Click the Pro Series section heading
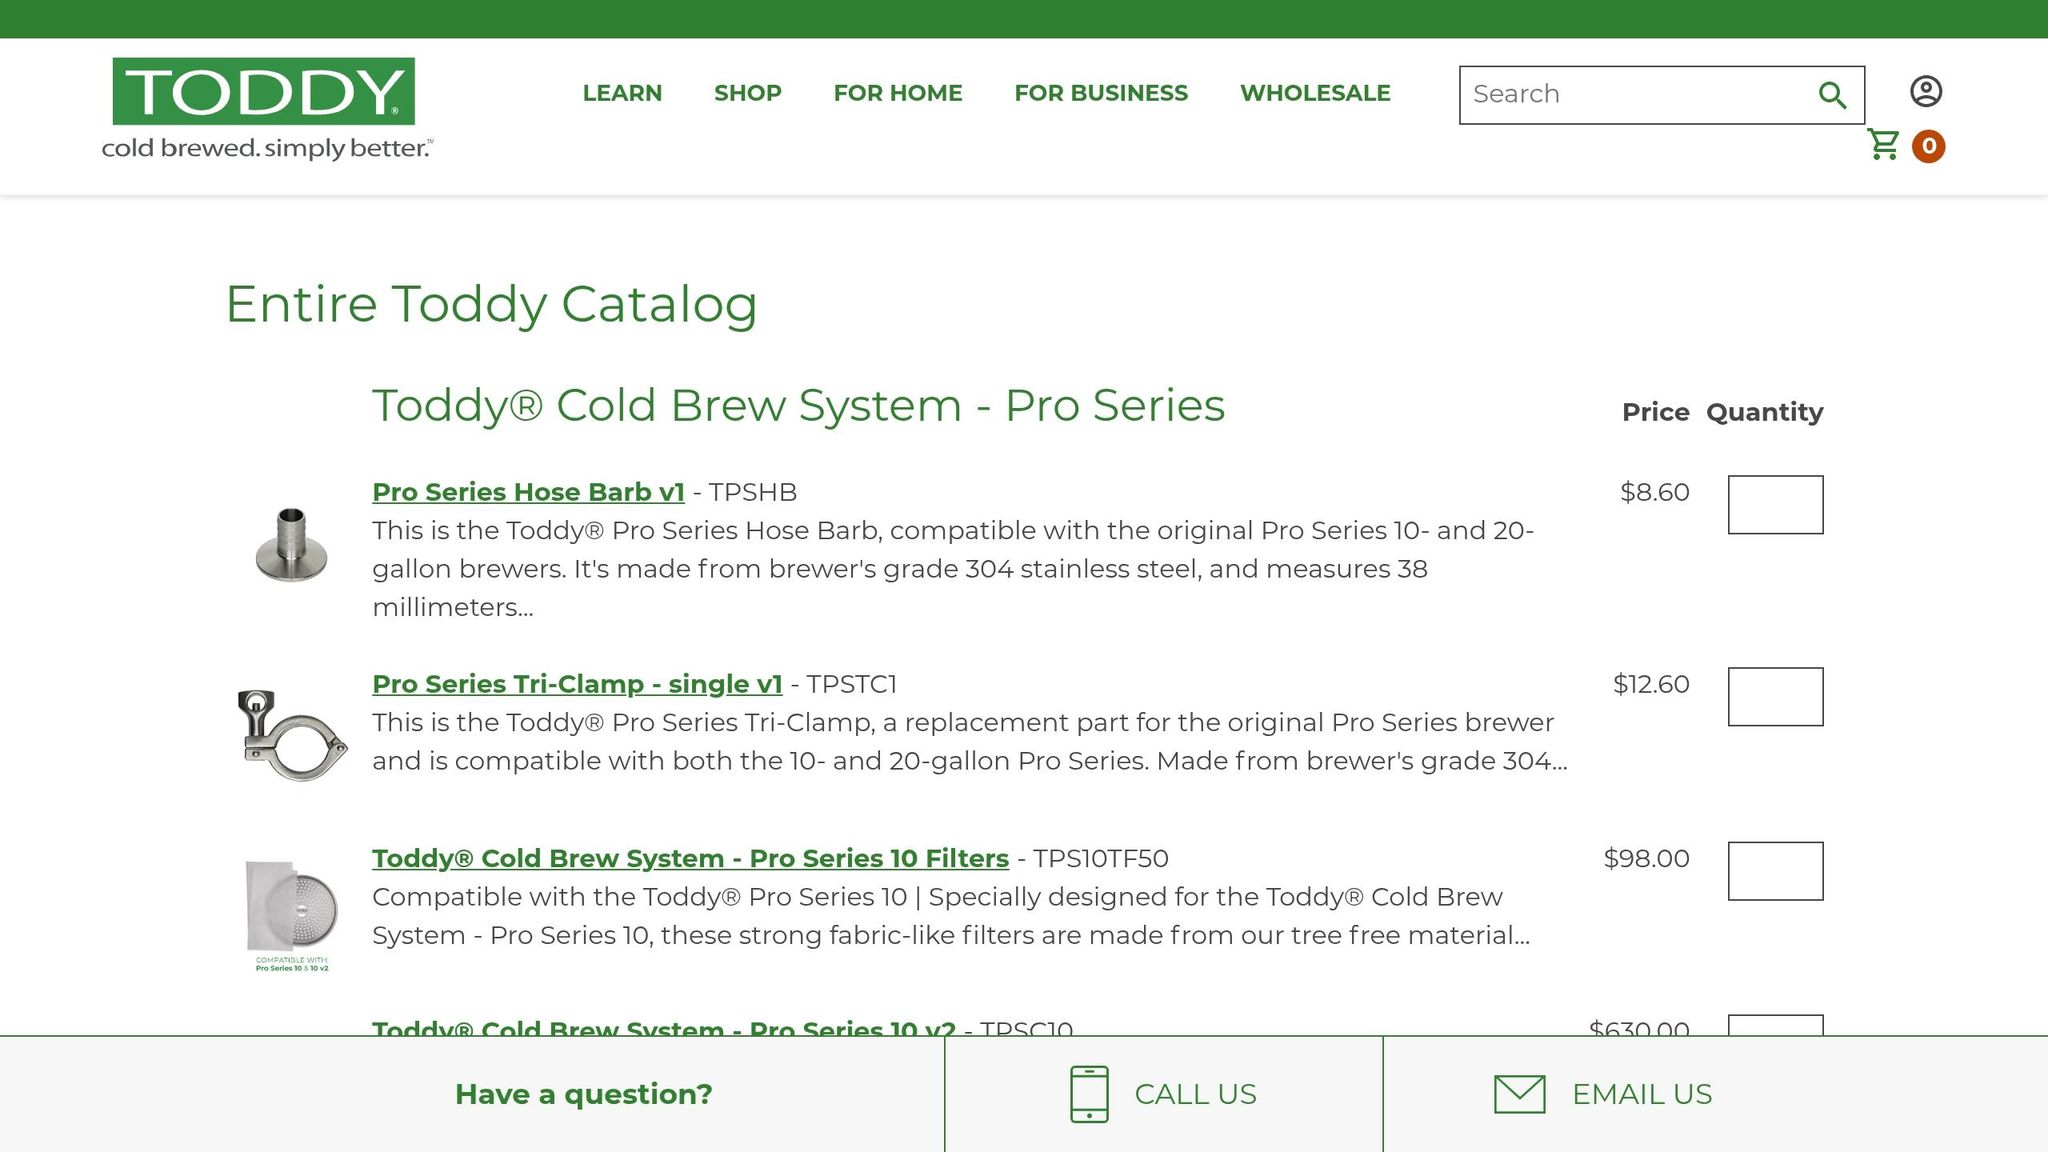This screenshot has width=2048, height=1152. tap(798, 405)
